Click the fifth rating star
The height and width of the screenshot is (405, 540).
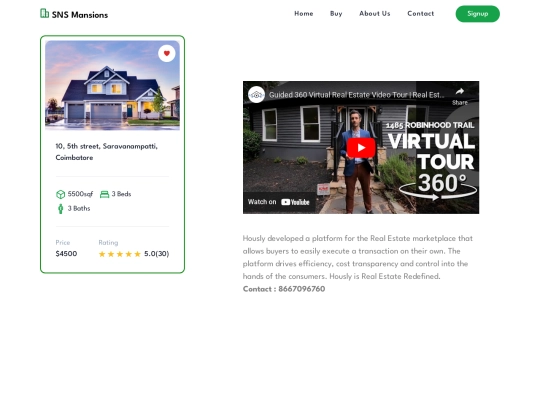tap(137, 254)
